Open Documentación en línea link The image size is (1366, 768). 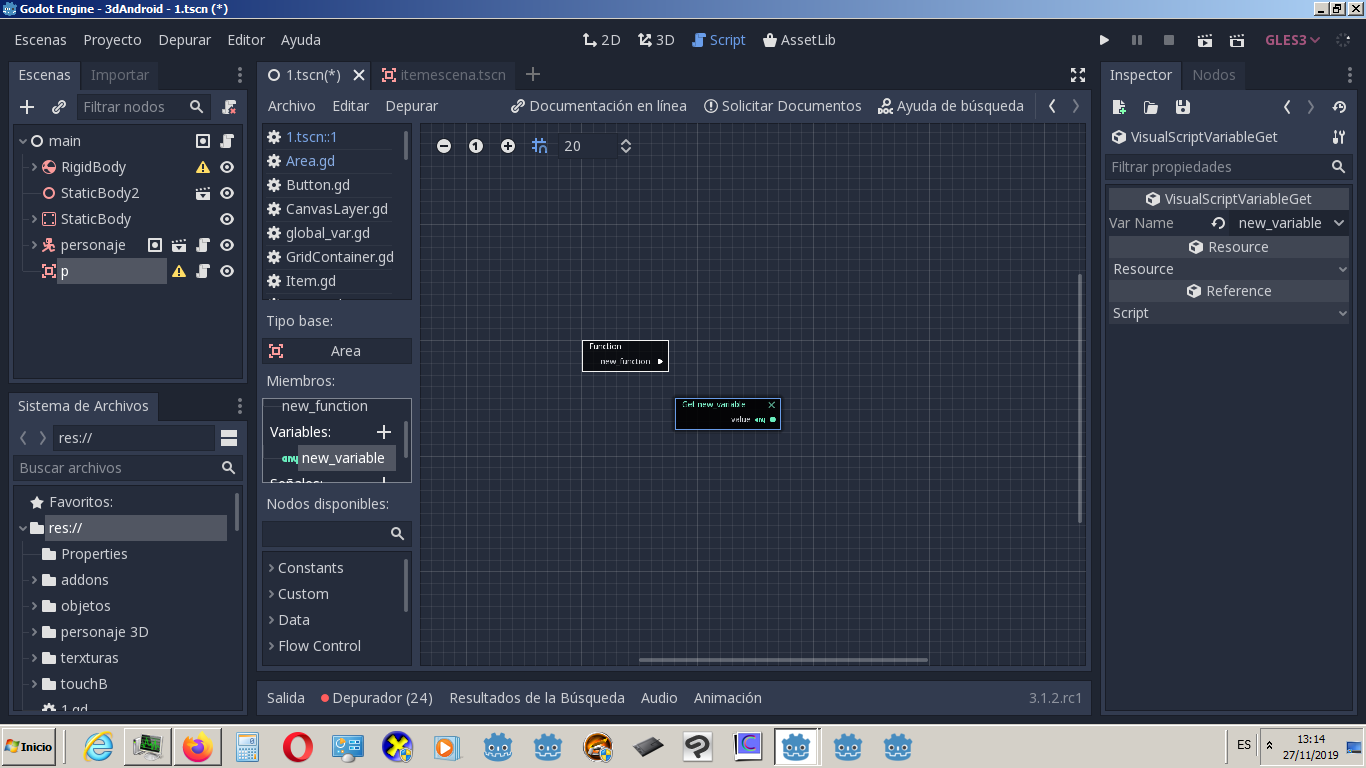pos(598,106)
